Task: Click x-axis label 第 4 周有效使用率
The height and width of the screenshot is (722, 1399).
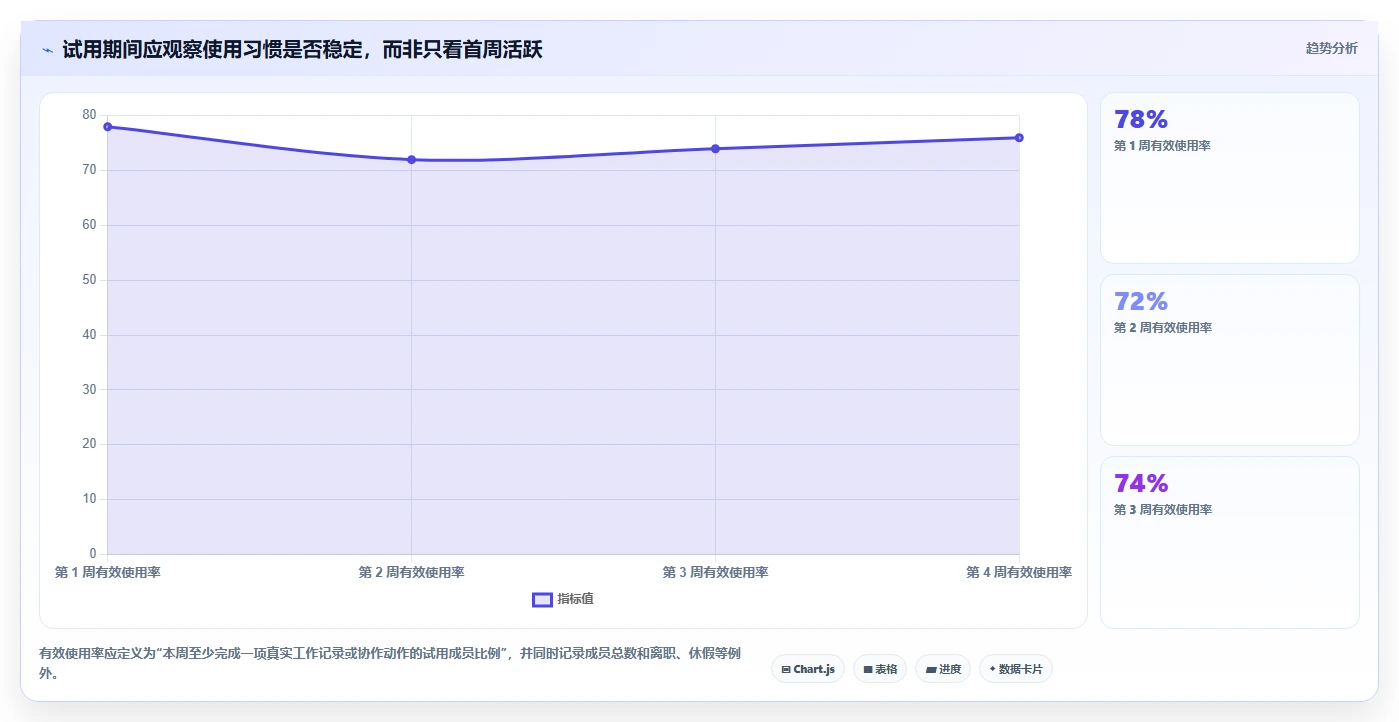Action: [1019, 573]
